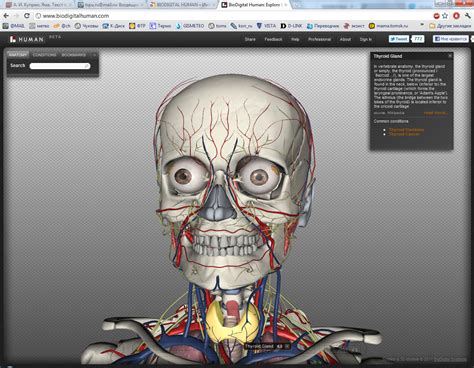Switch to the first Куприн browser tab
The image size is (474, 368).
tap(37, 5)
